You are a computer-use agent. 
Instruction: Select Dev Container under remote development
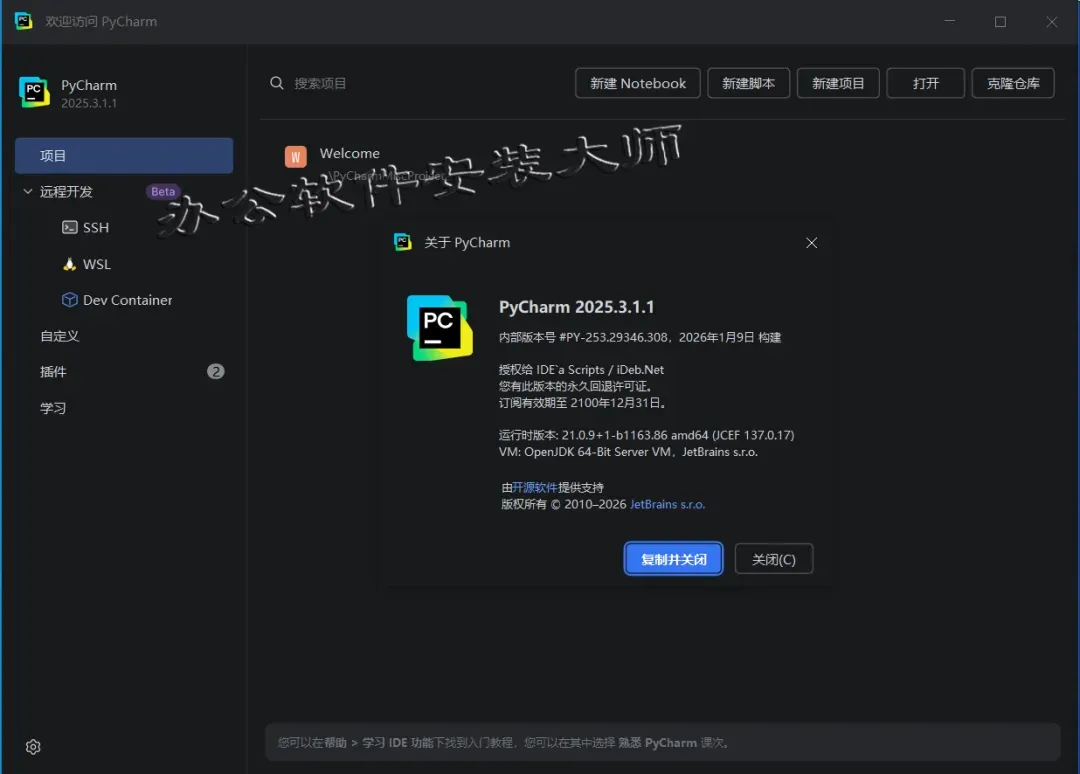tap(127, 300)
